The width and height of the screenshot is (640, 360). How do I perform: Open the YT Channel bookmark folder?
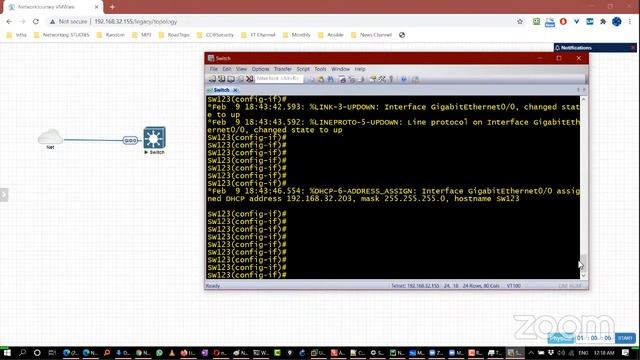point(259,35)
